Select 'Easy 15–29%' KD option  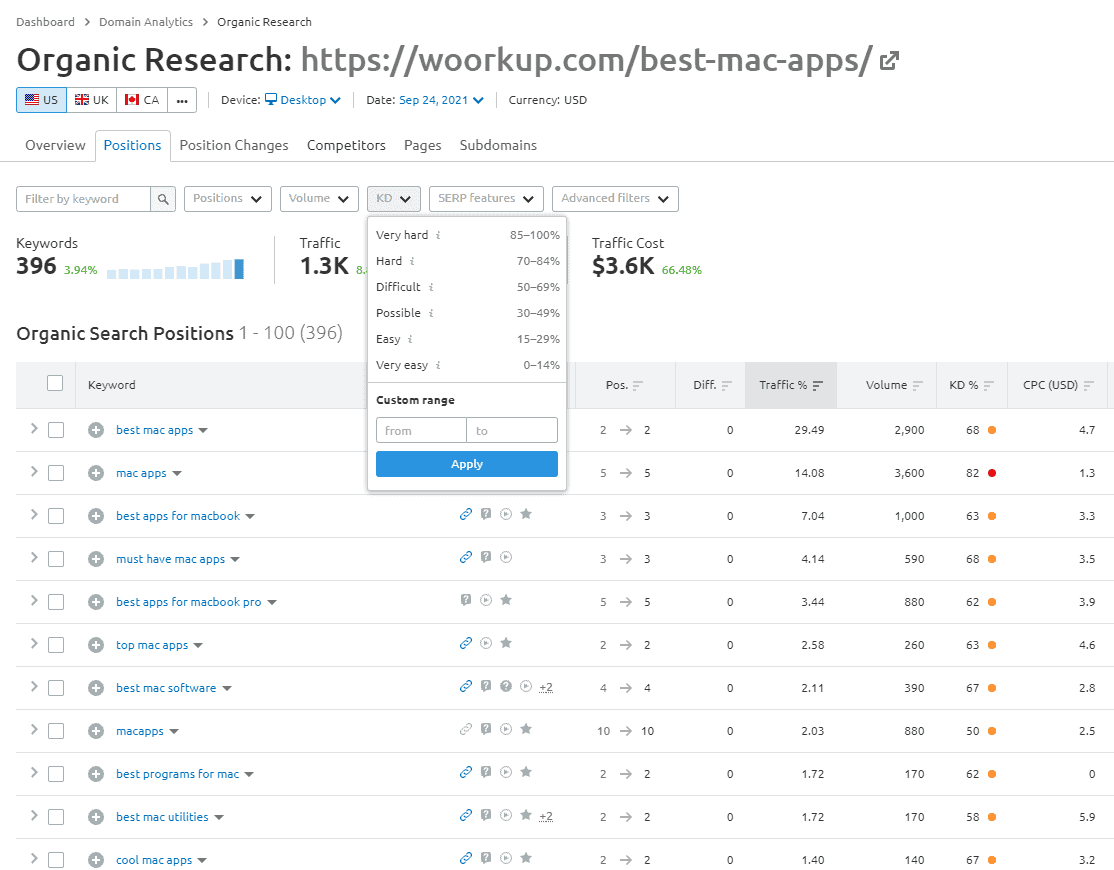point(467,339)
